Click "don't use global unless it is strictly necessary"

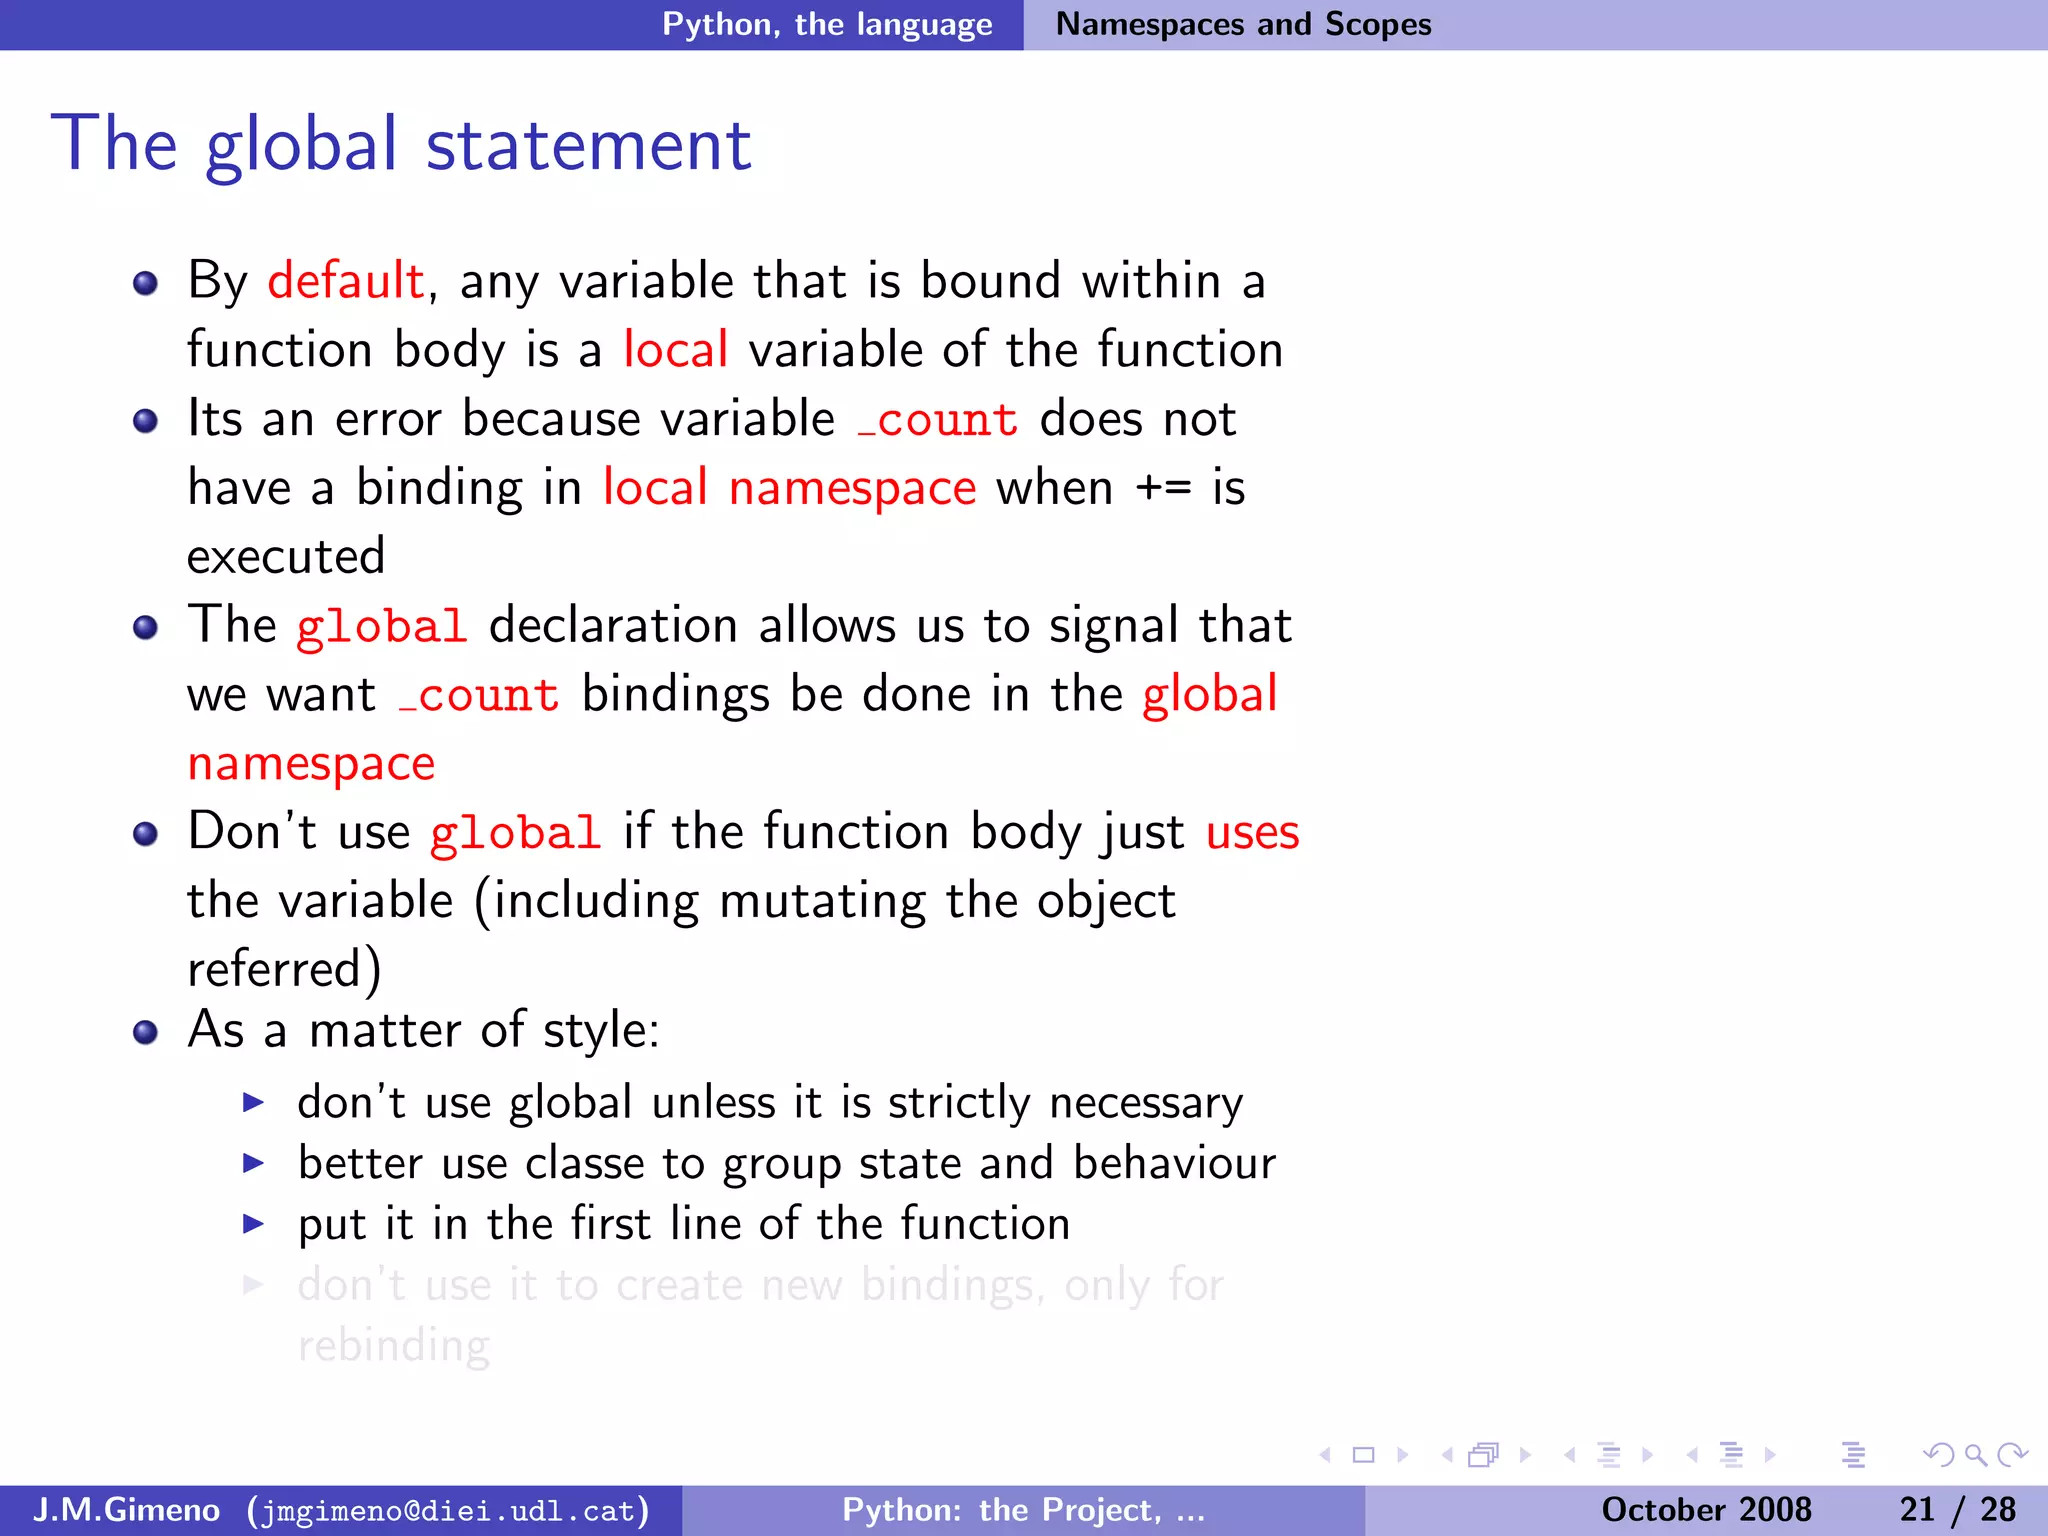(x=770, y=1103)
